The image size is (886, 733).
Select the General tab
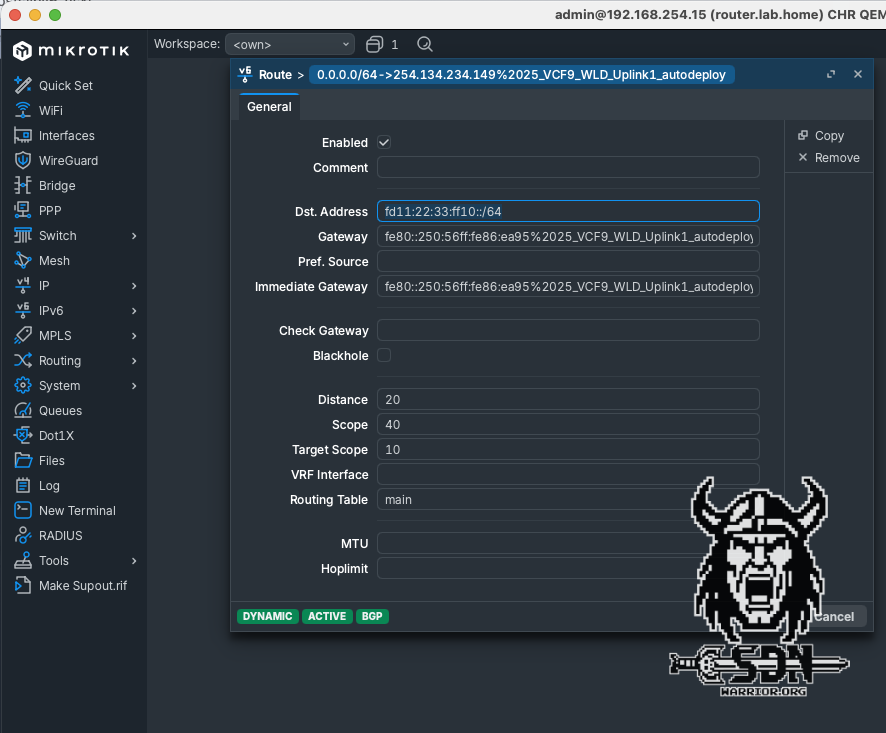coord(269,107)
